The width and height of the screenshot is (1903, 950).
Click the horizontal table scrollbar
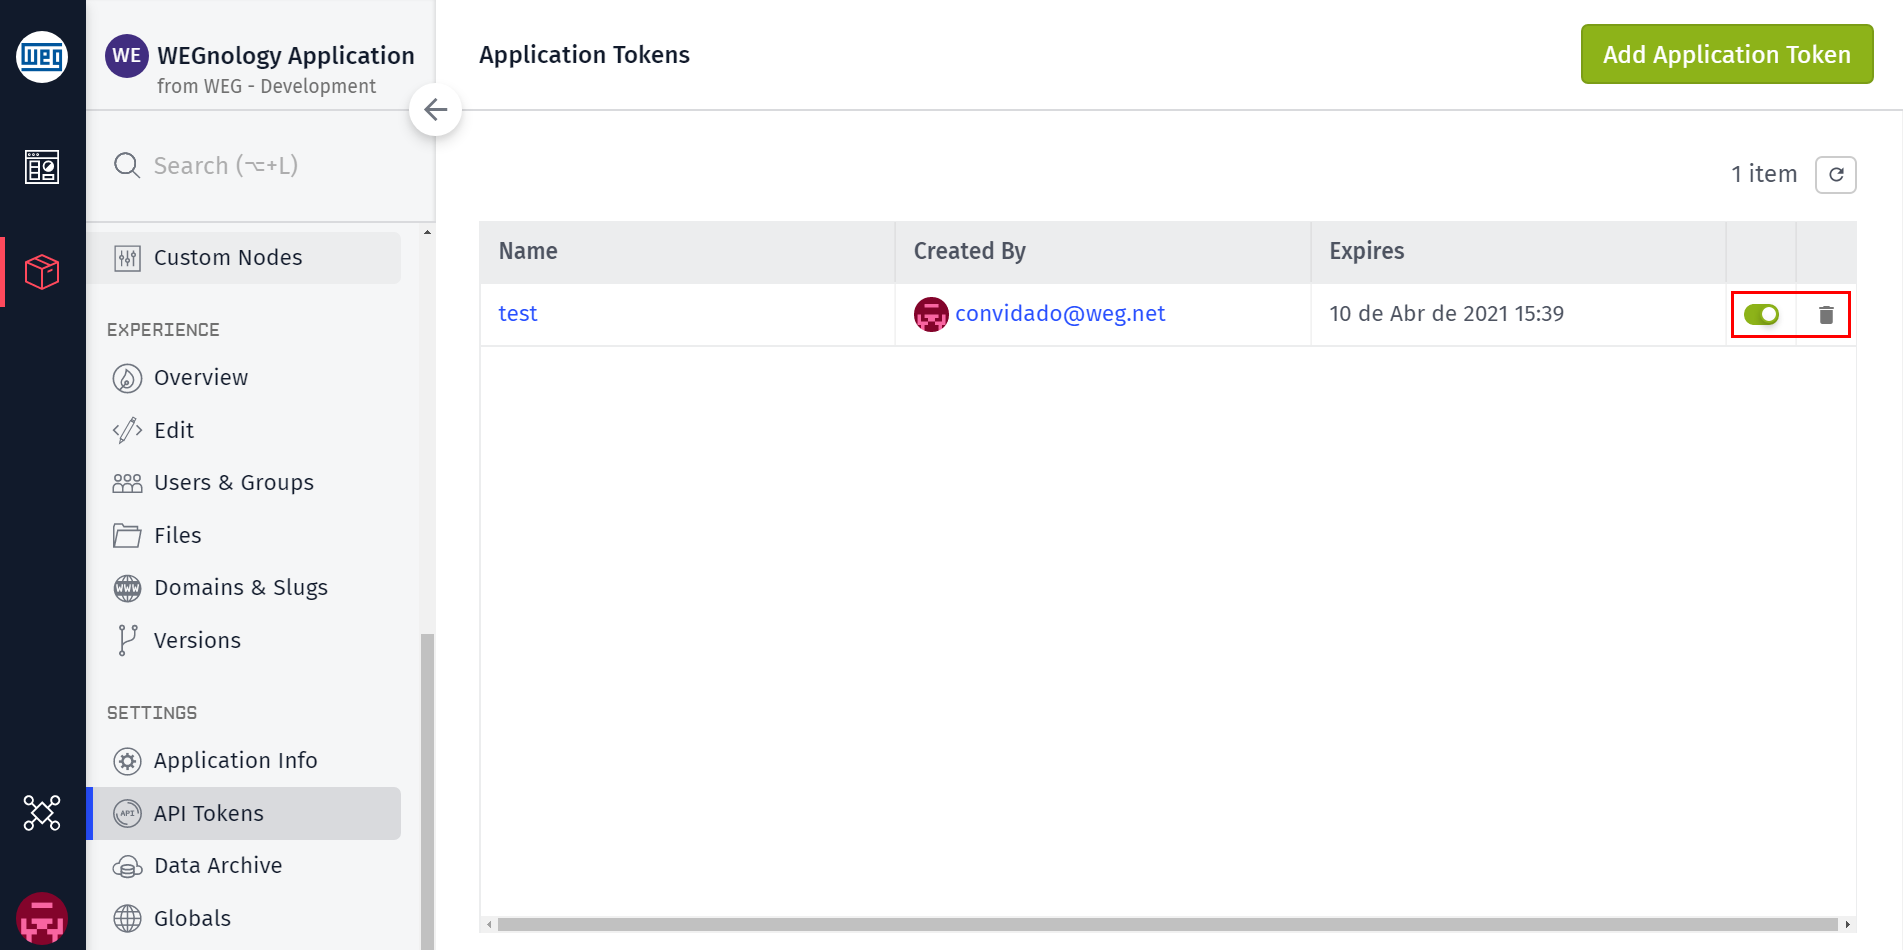click(x=1167, y=925)
